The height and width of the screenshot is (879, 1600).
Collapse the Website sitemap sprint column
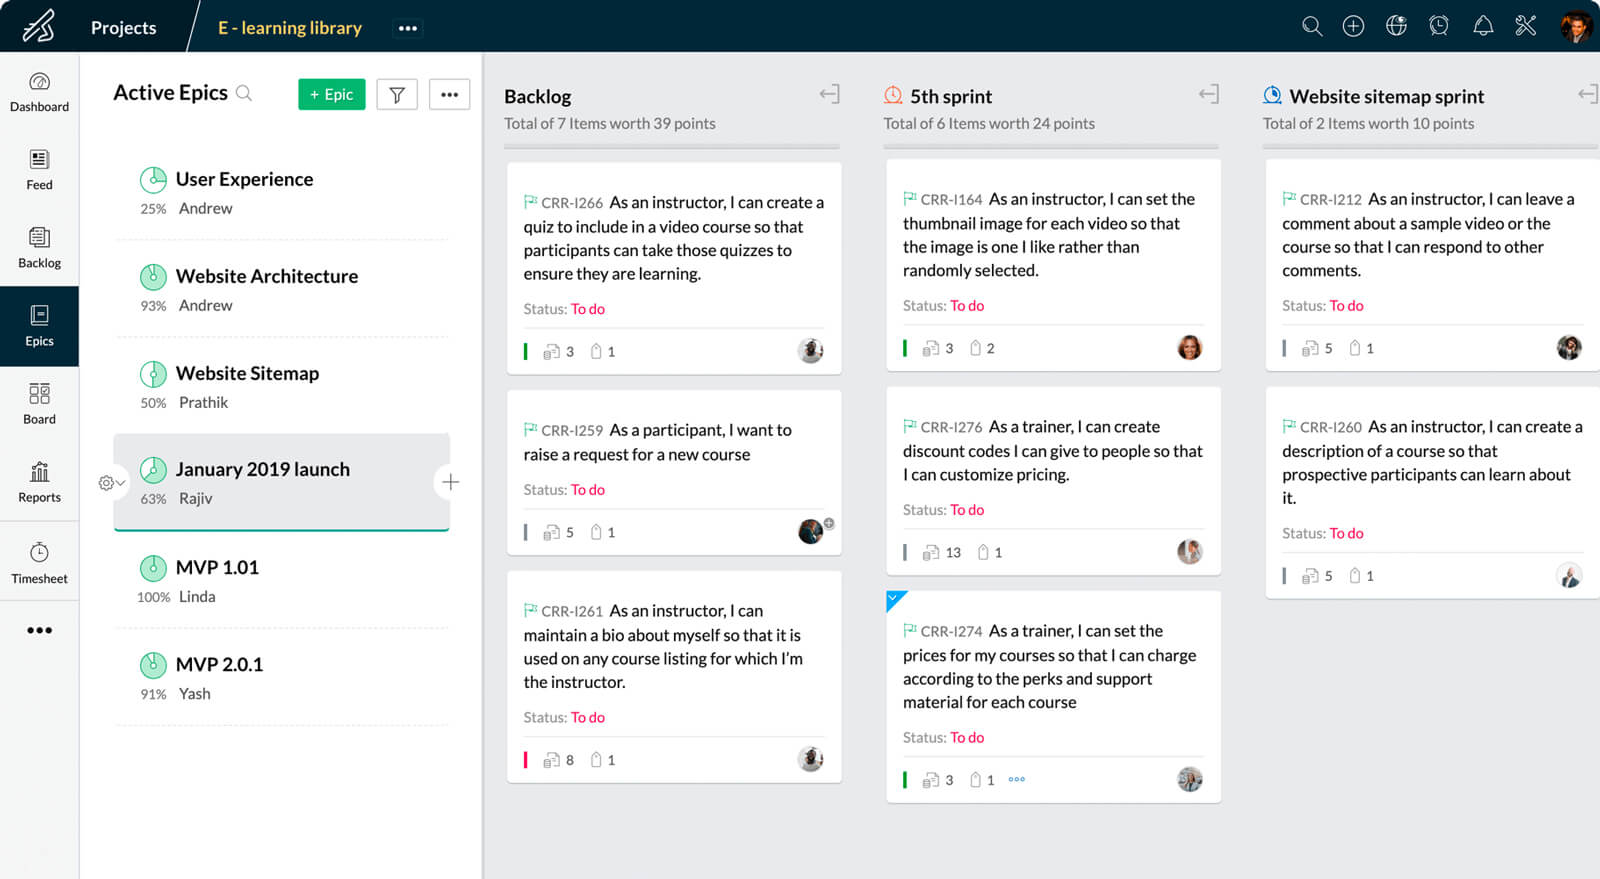point(1588,94)
